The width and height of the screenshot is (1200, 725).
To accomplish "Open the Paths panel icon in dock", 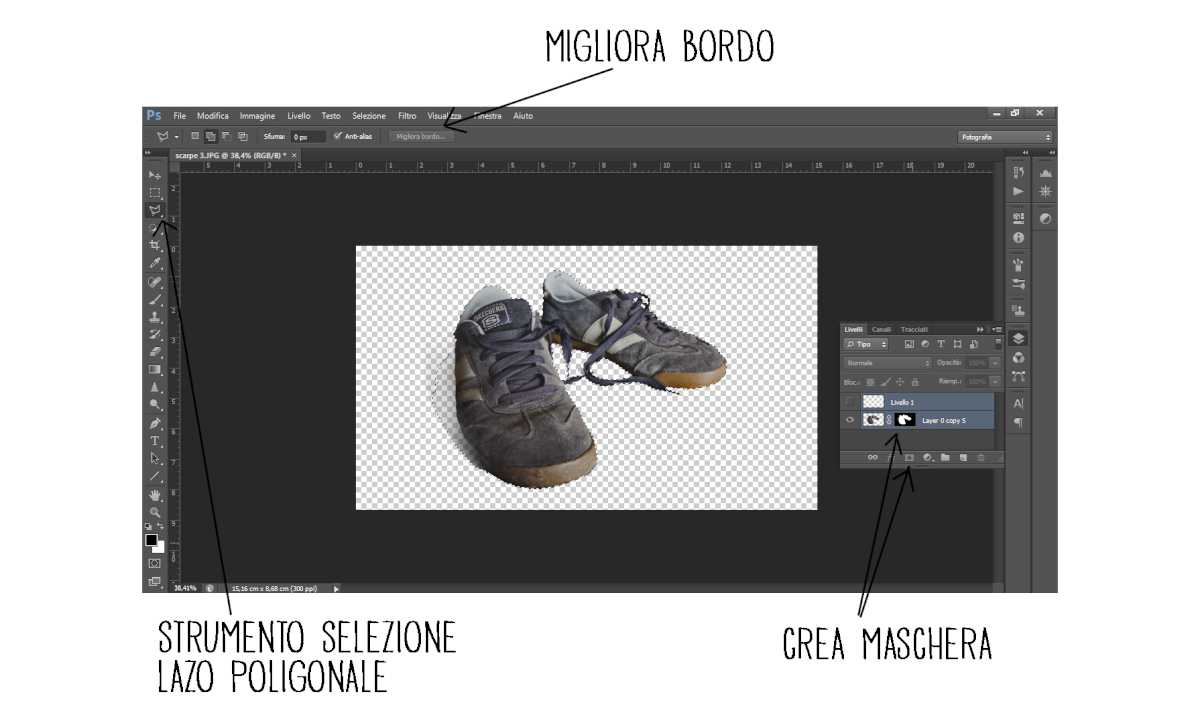I will [x=1018, y=376].
